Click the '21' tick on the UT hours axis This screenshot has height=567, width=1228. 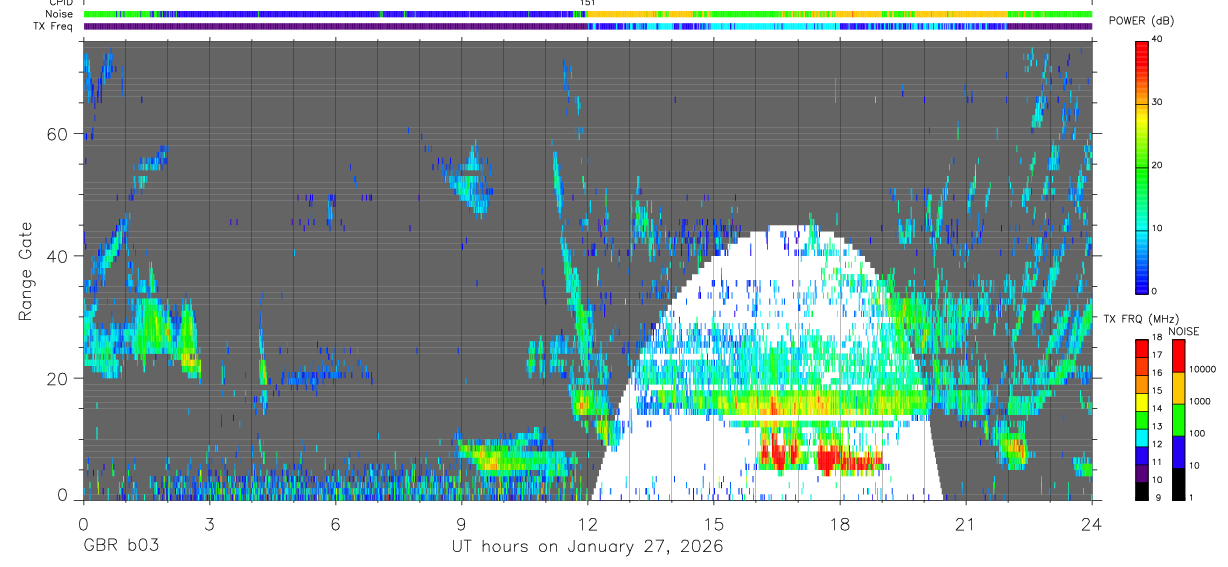[x=966, y=523]
